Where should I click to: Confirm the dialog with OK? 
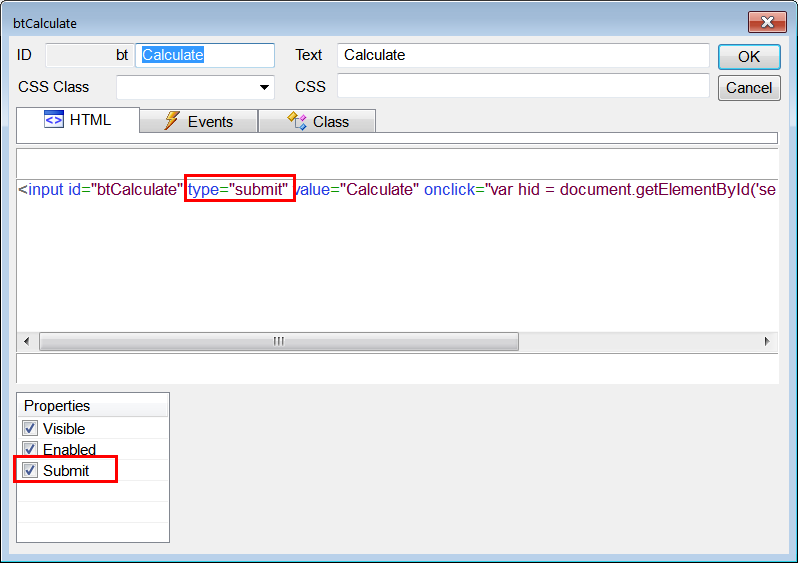pyautogui.click(x=749, y=57)
